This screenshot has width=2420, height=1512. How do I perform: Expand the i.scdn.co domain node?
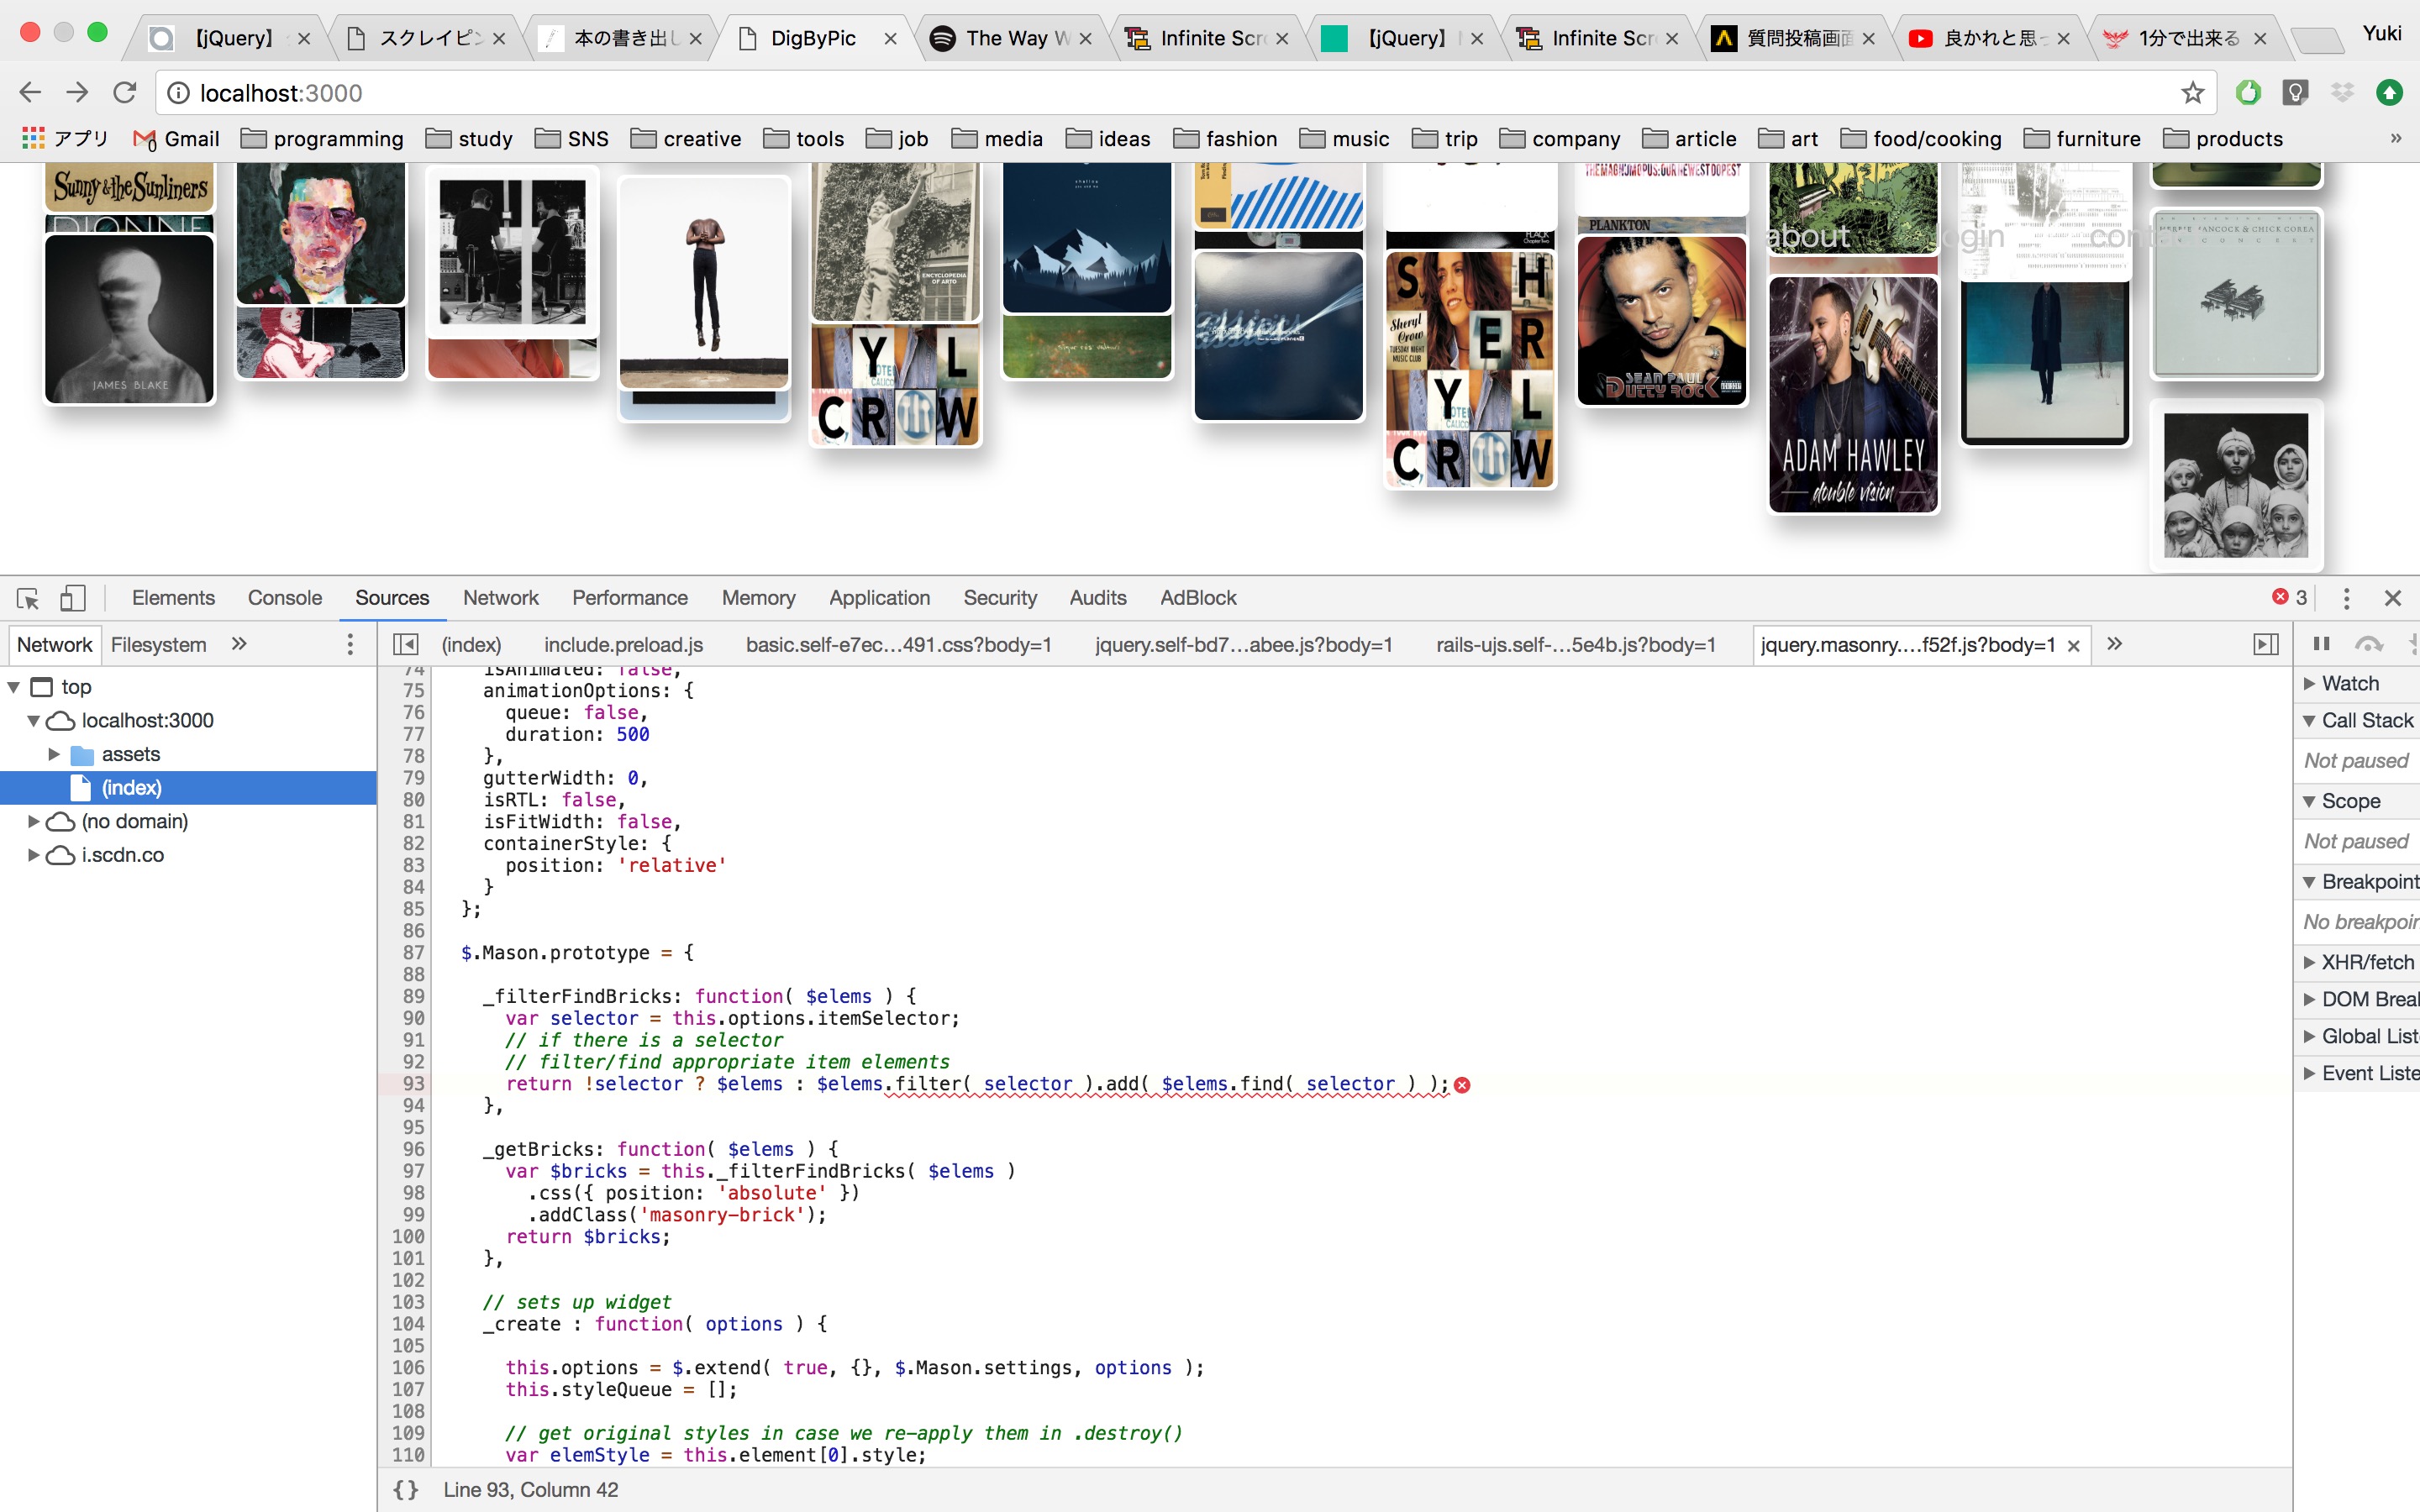coord(33,855)
